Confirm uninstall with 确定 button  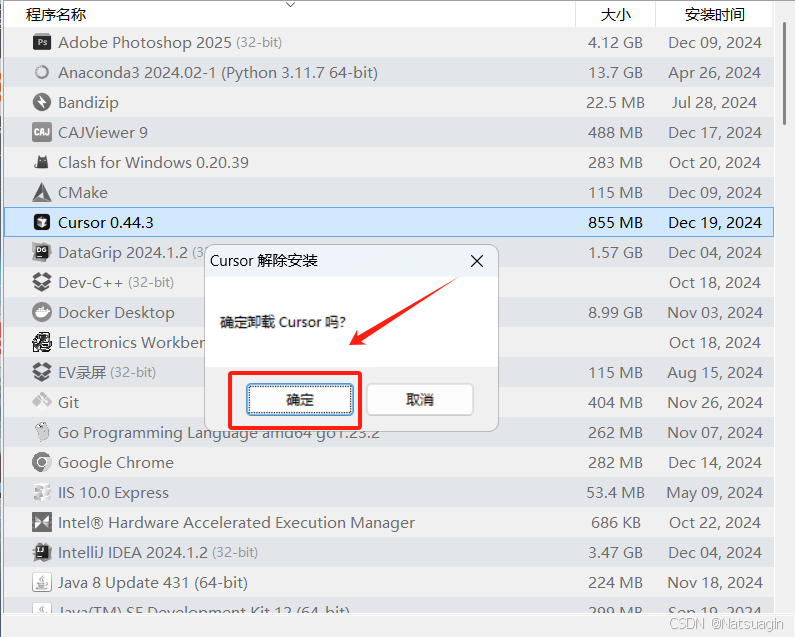pyautogui.click(x=300, y=400)
